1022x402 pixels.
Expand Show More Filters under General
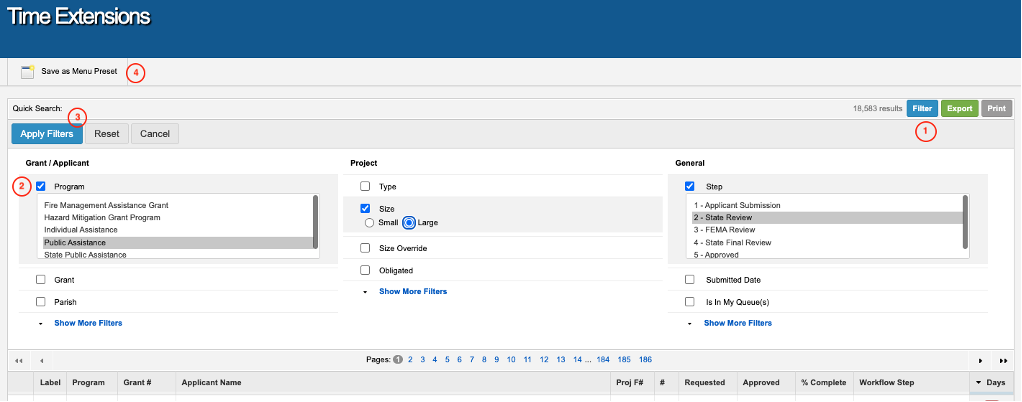(738, 323)
